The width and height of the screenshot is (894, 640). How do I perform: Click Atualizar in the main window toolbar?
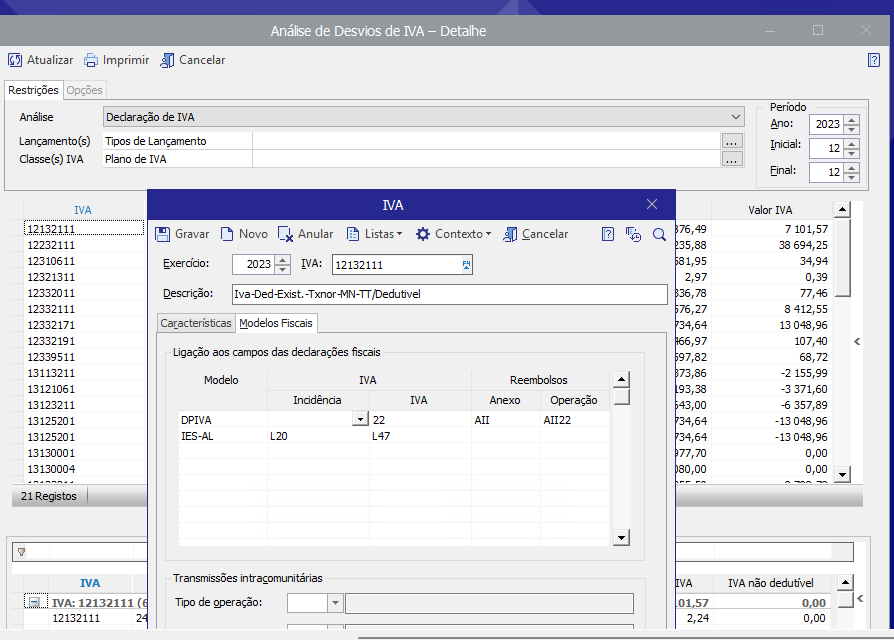click(41, 60)
